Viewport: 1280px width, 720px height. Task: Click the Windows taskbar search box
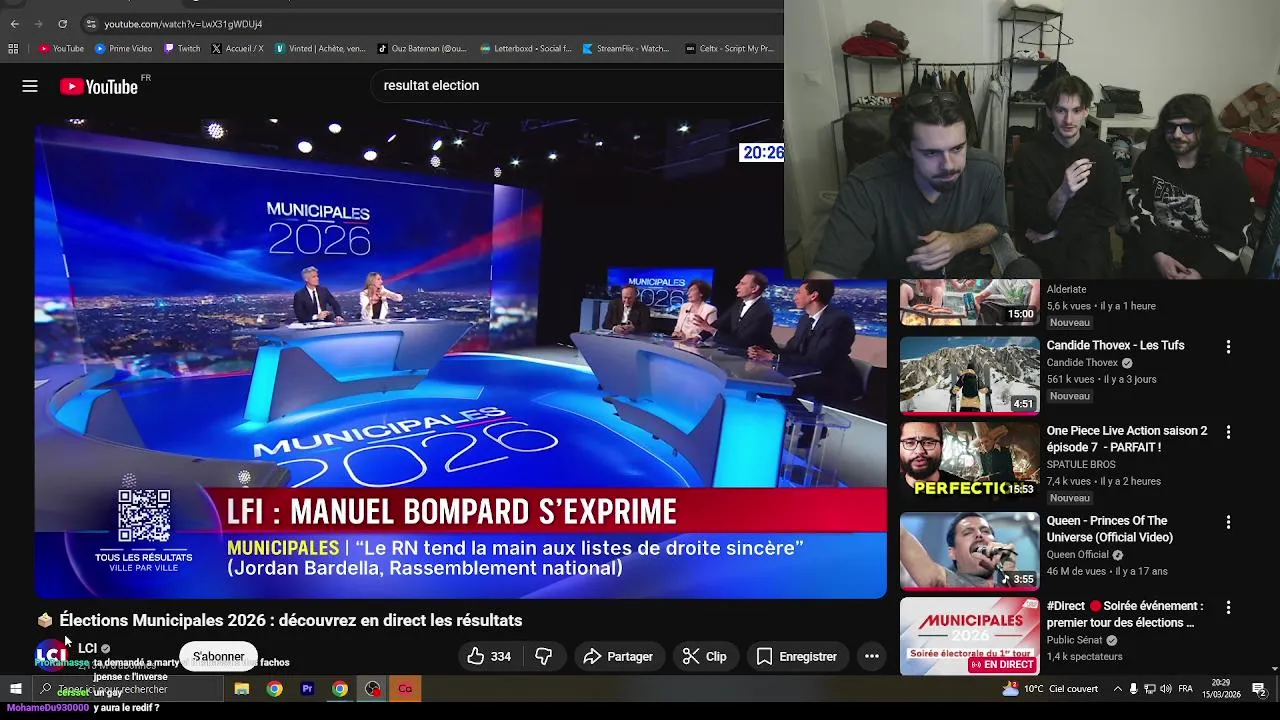(128, 689)
